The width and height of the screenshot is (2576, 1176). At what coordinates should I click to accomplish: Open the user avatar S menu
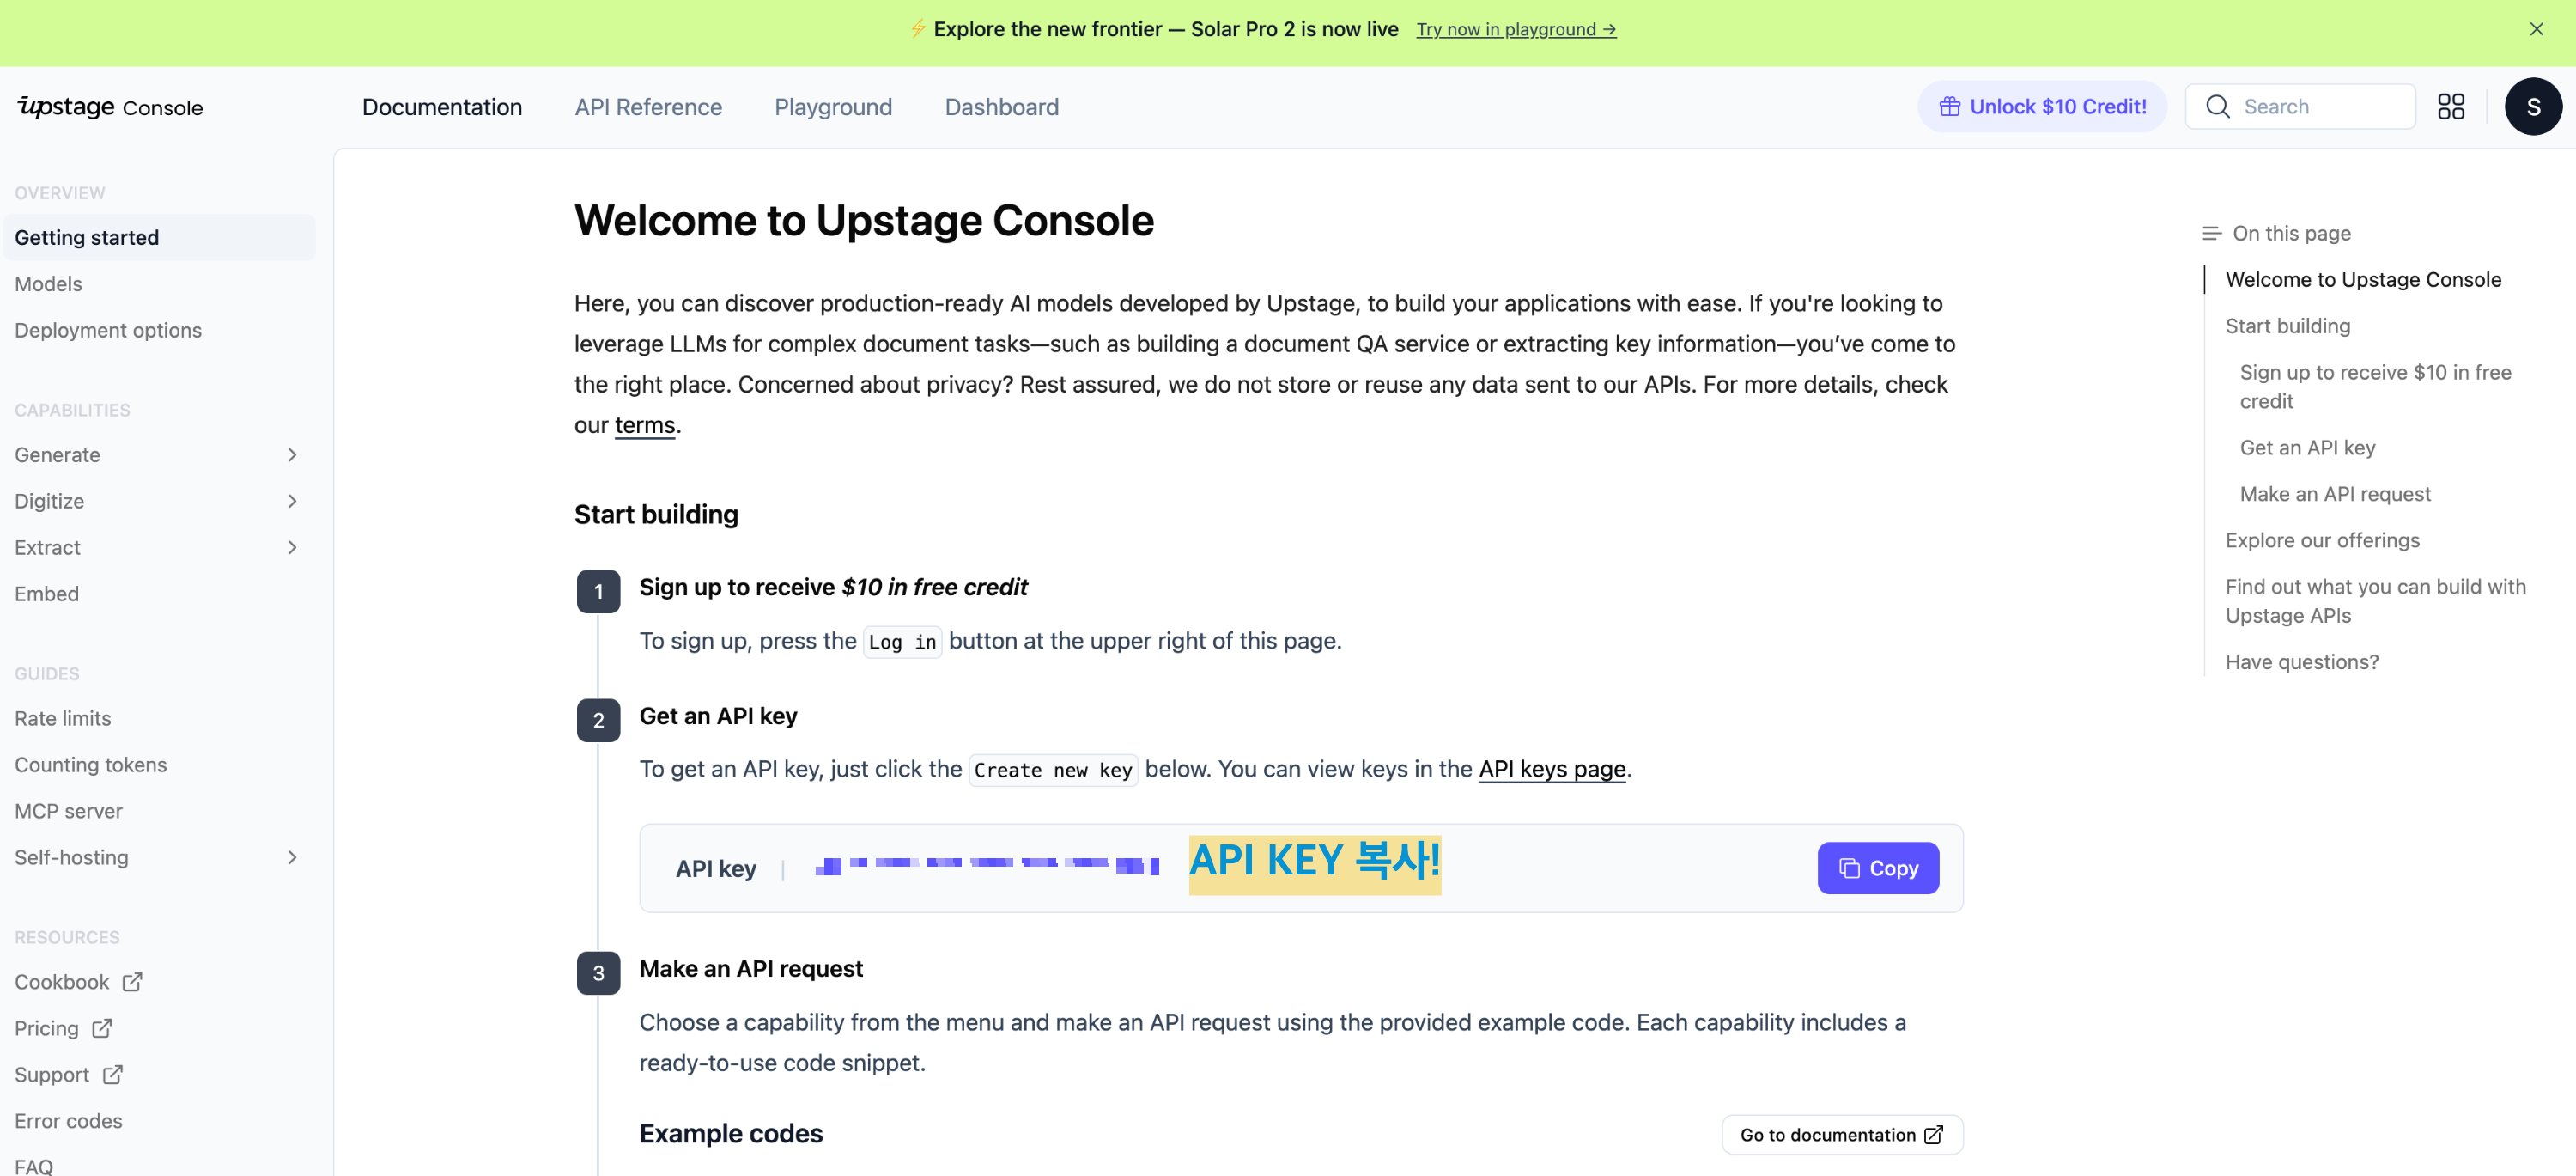[2532, 107]
